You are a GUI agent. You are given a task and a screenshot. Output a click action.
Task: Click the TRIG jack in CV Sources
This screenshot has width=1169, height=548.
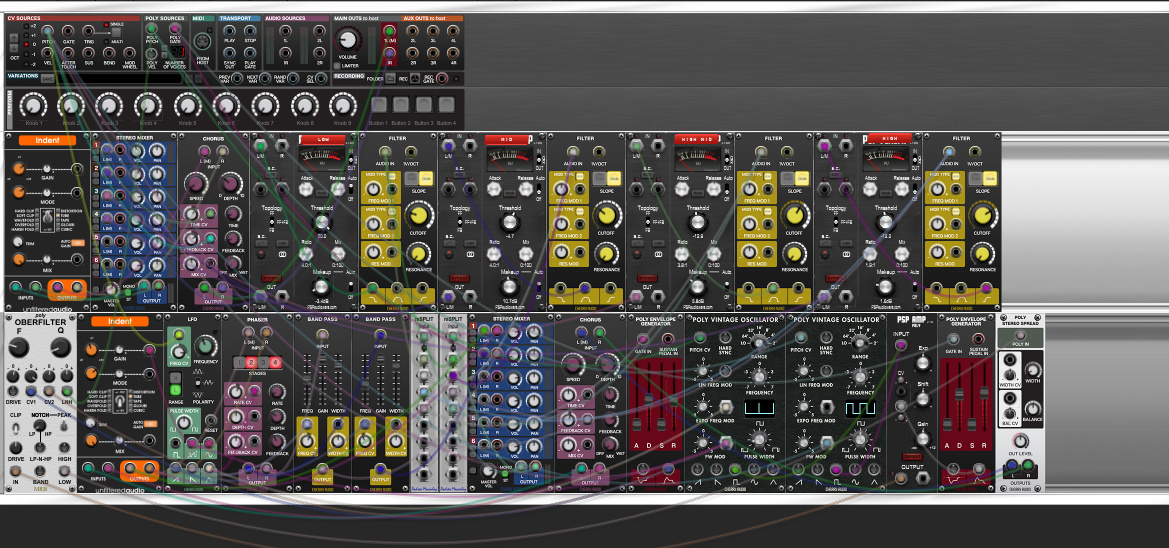click(x=88, y=31)
